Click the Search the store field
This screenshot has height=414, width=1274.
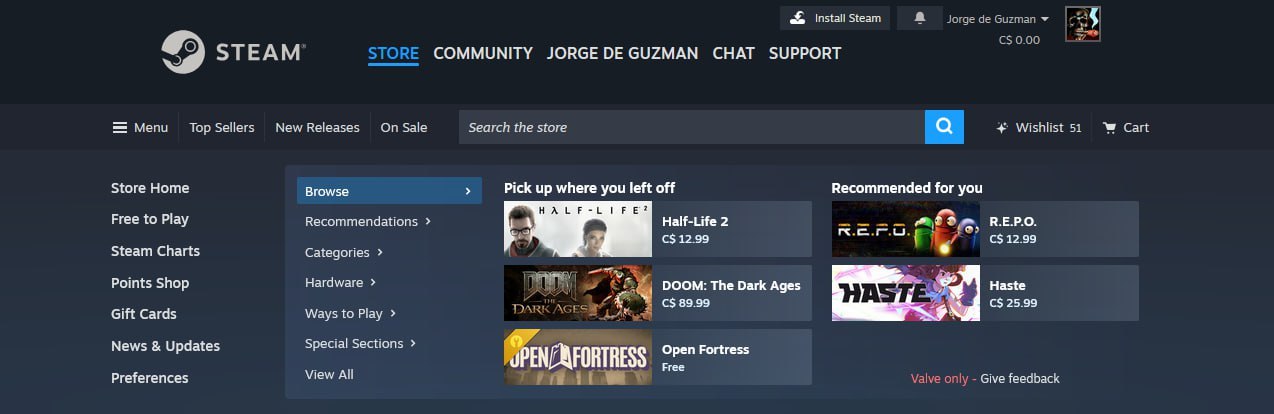[692, 127]
